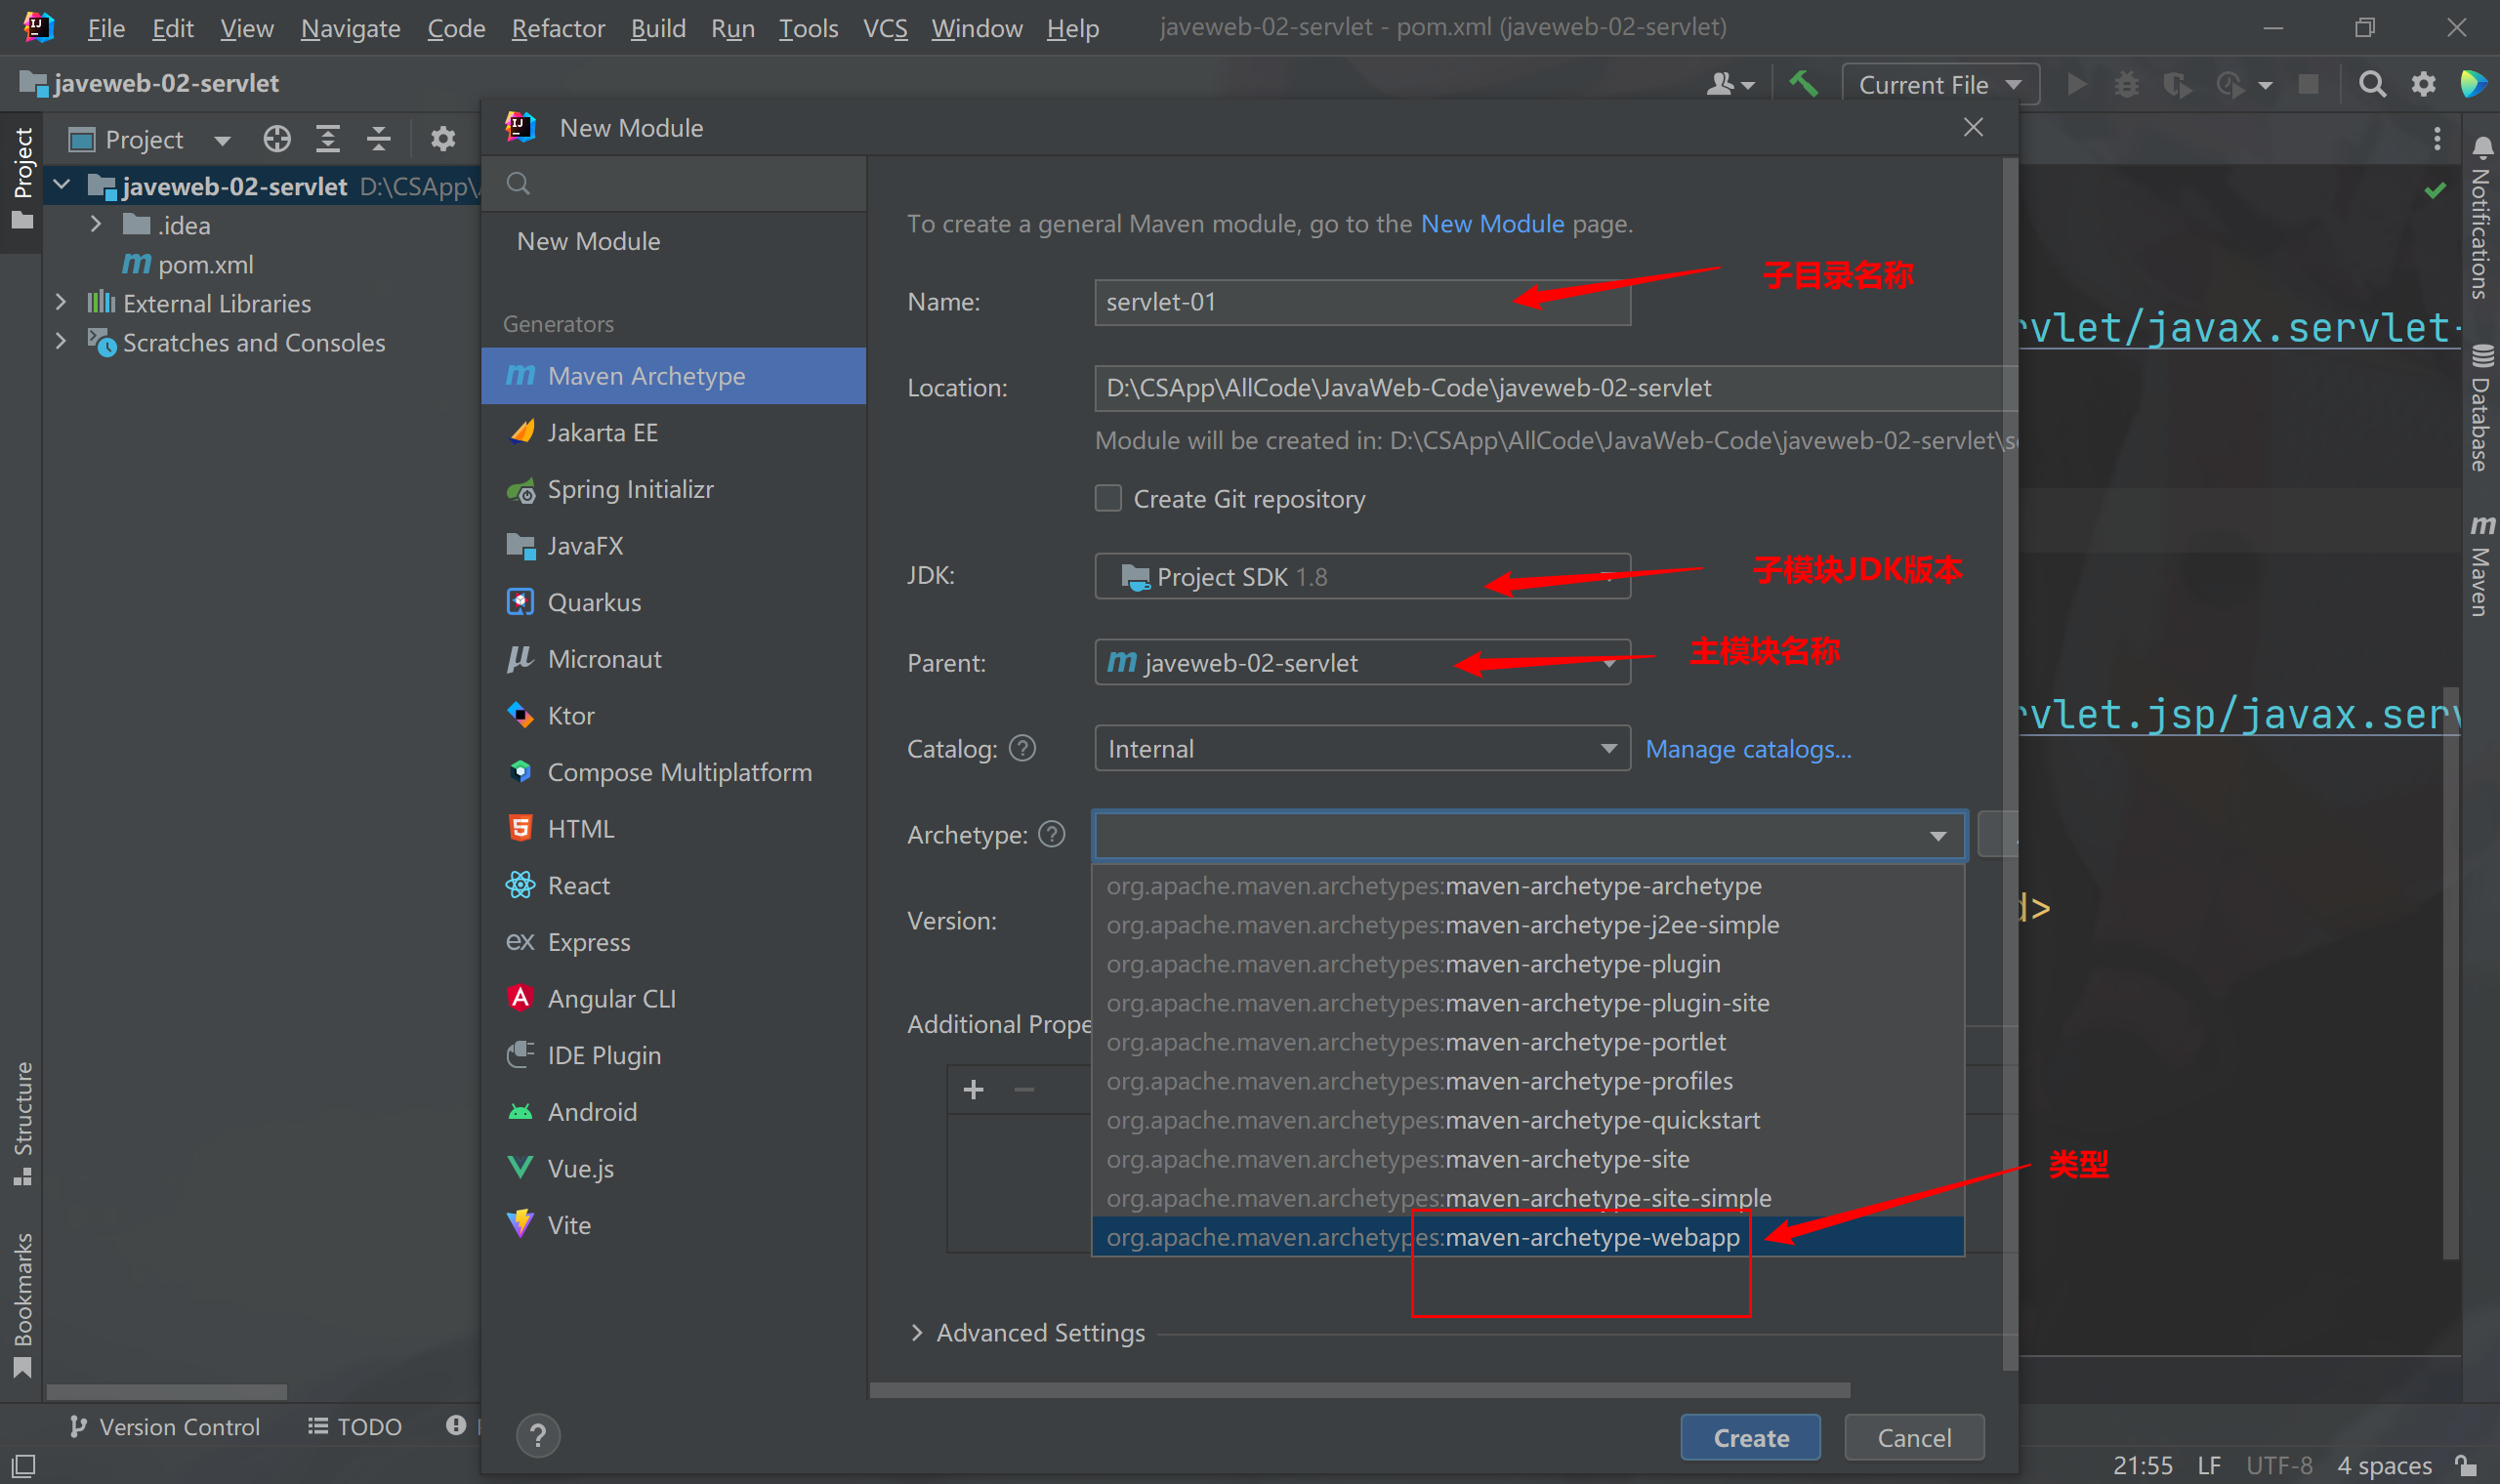Open the Archetype help question mark
This screenshot has width=2500, height=1484.
click(x=1052, y=834)
